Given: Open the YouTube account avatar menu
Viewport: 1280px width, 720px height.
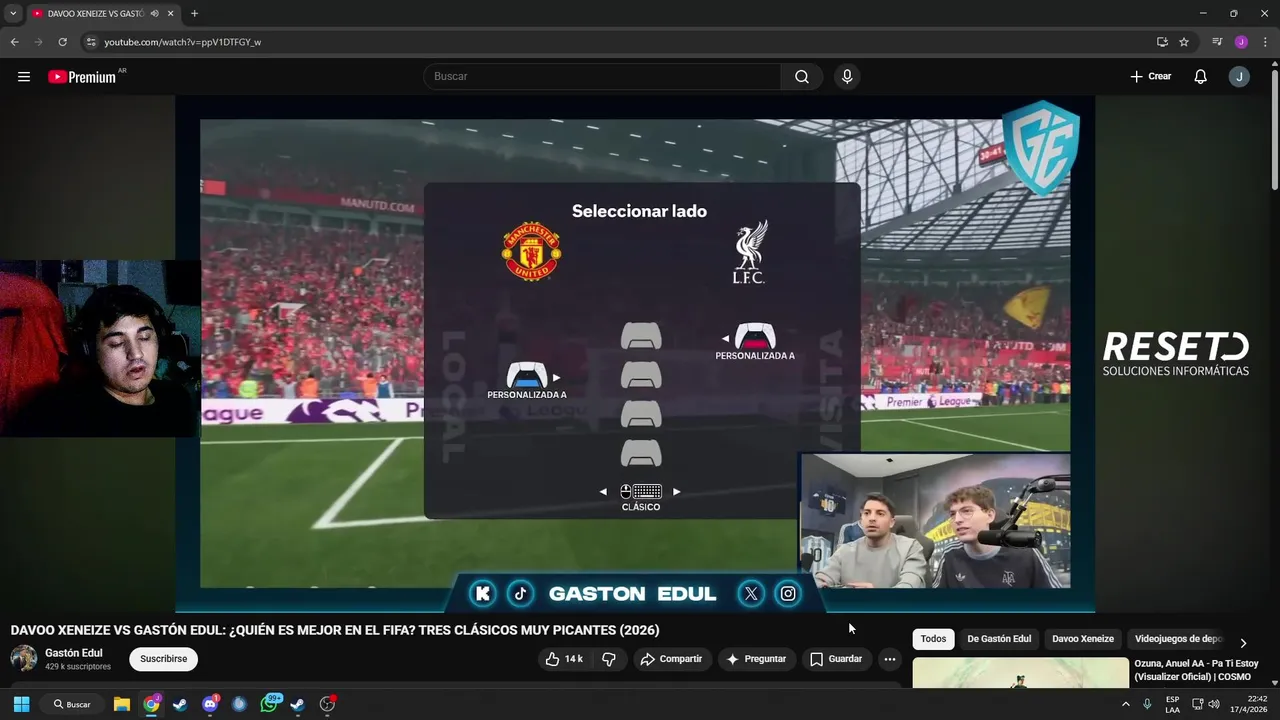Looking at the screenshot, I should click(x=1239, y=76).
